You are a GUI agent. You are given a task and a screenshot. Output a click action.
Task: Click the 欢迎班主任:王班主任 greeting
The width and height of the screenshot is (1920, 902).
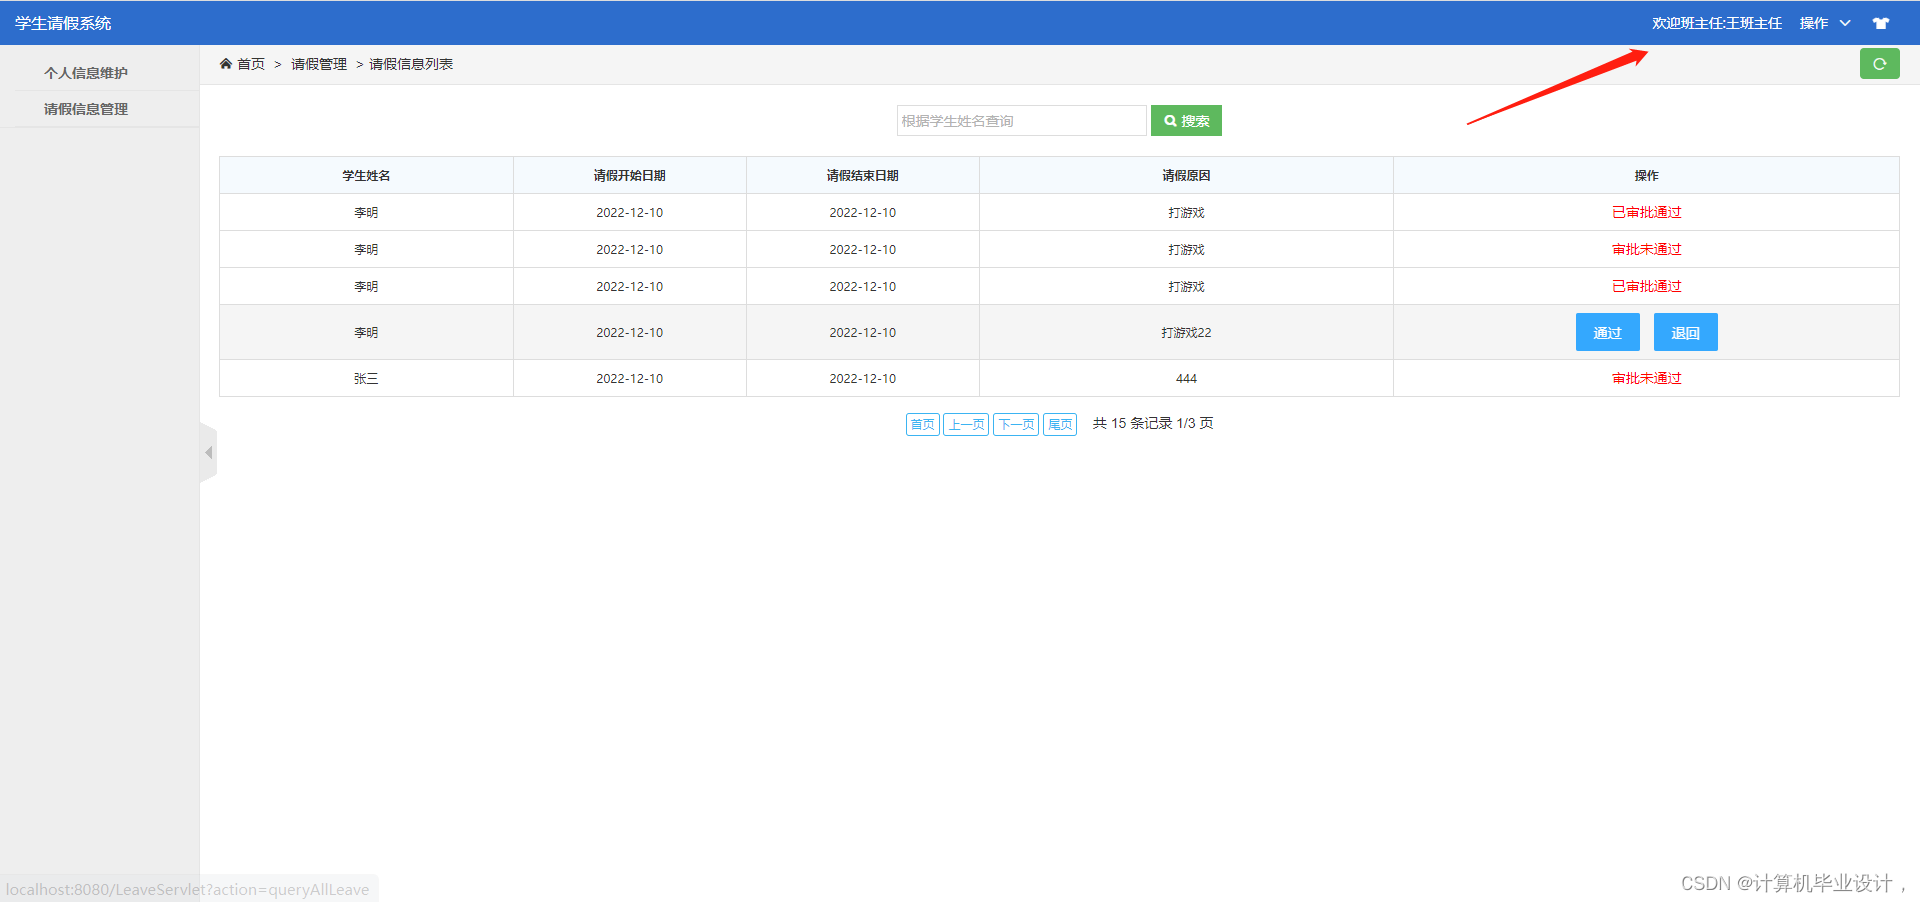coord(1716,23)
